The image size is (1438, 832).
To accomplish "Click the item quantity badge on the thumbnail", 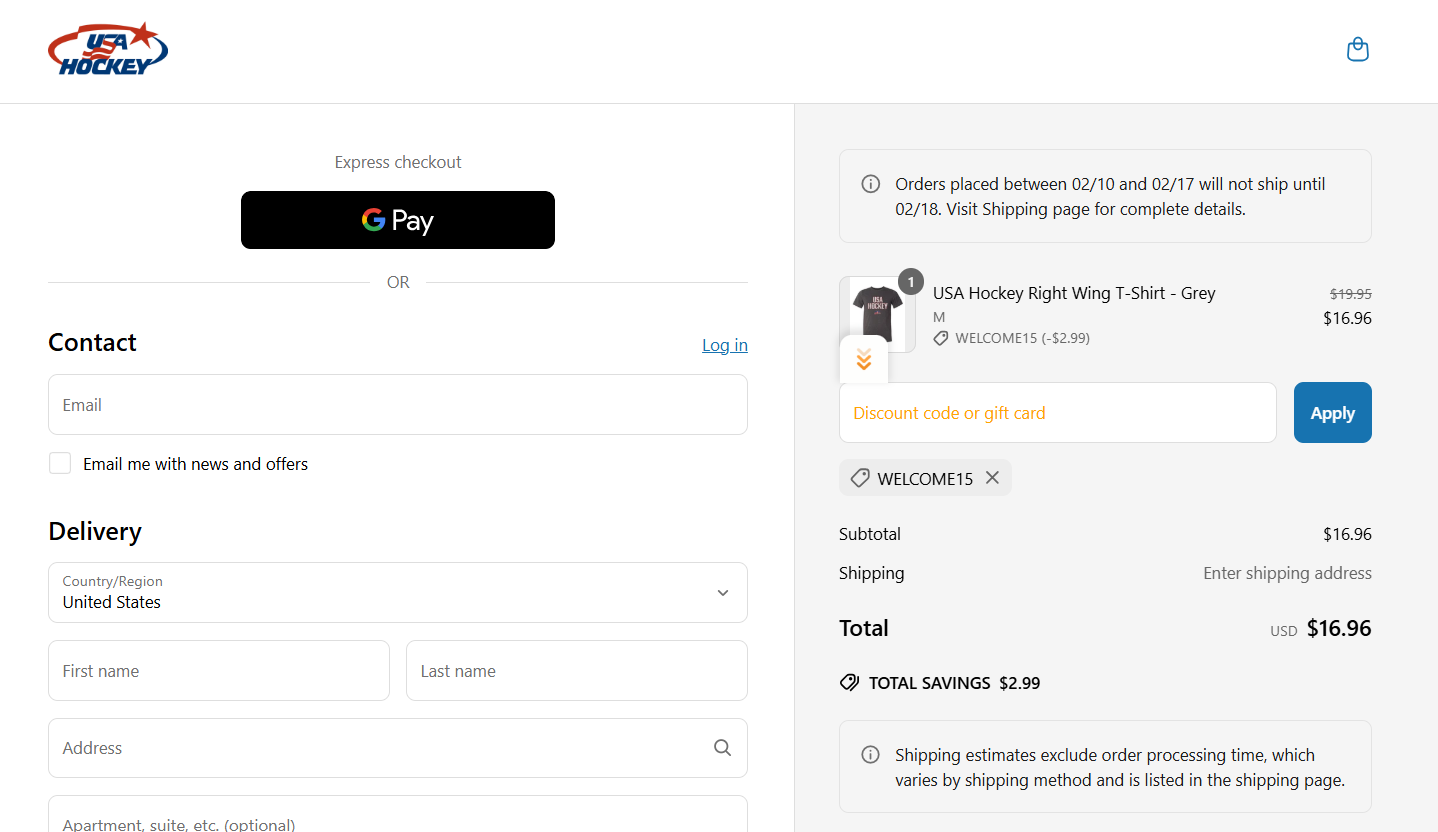I will tap(910, 282).
